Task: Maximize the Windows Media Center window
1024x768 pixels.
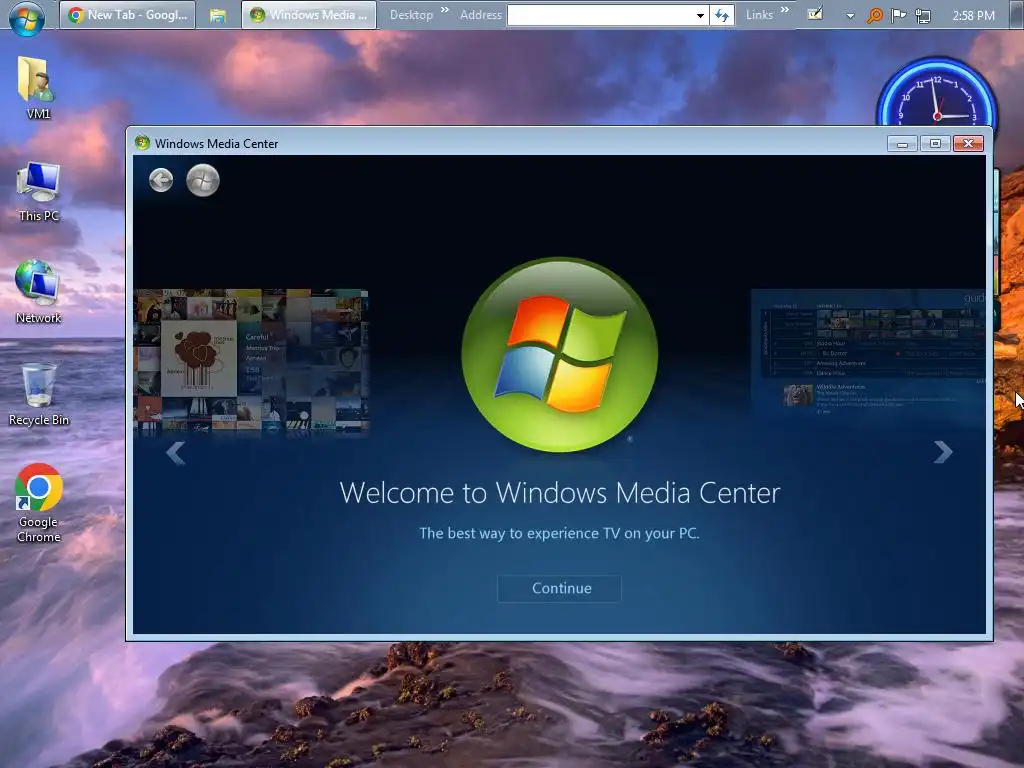Action: 935,144
